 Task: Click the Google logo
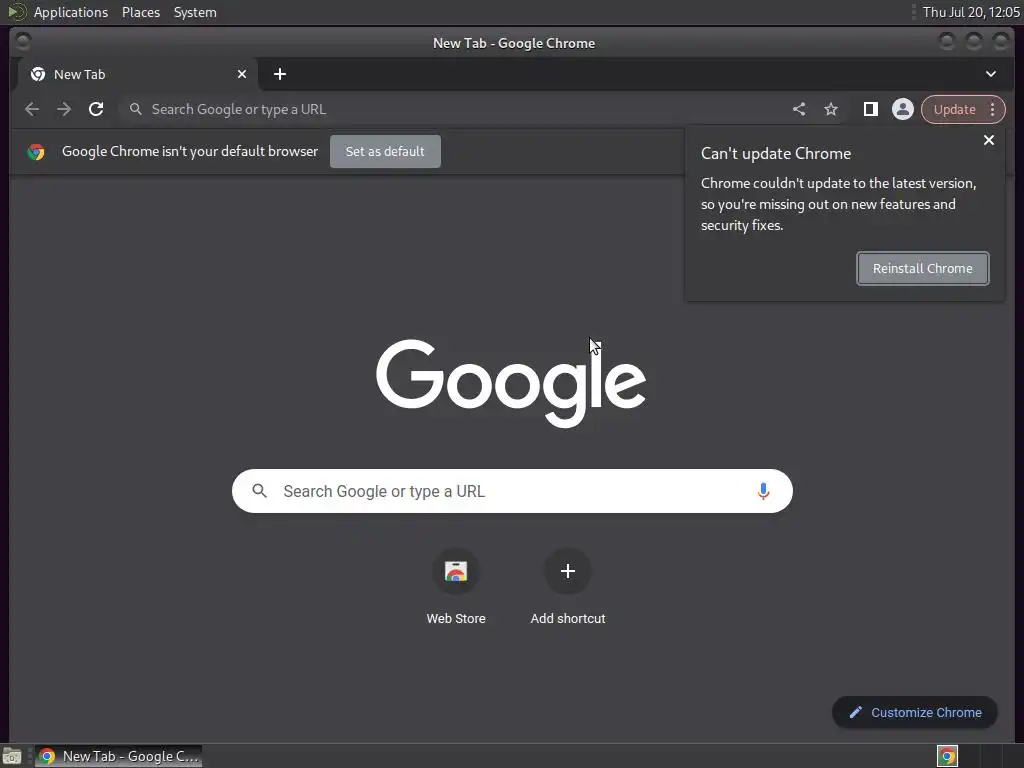[x=511, y=383]
